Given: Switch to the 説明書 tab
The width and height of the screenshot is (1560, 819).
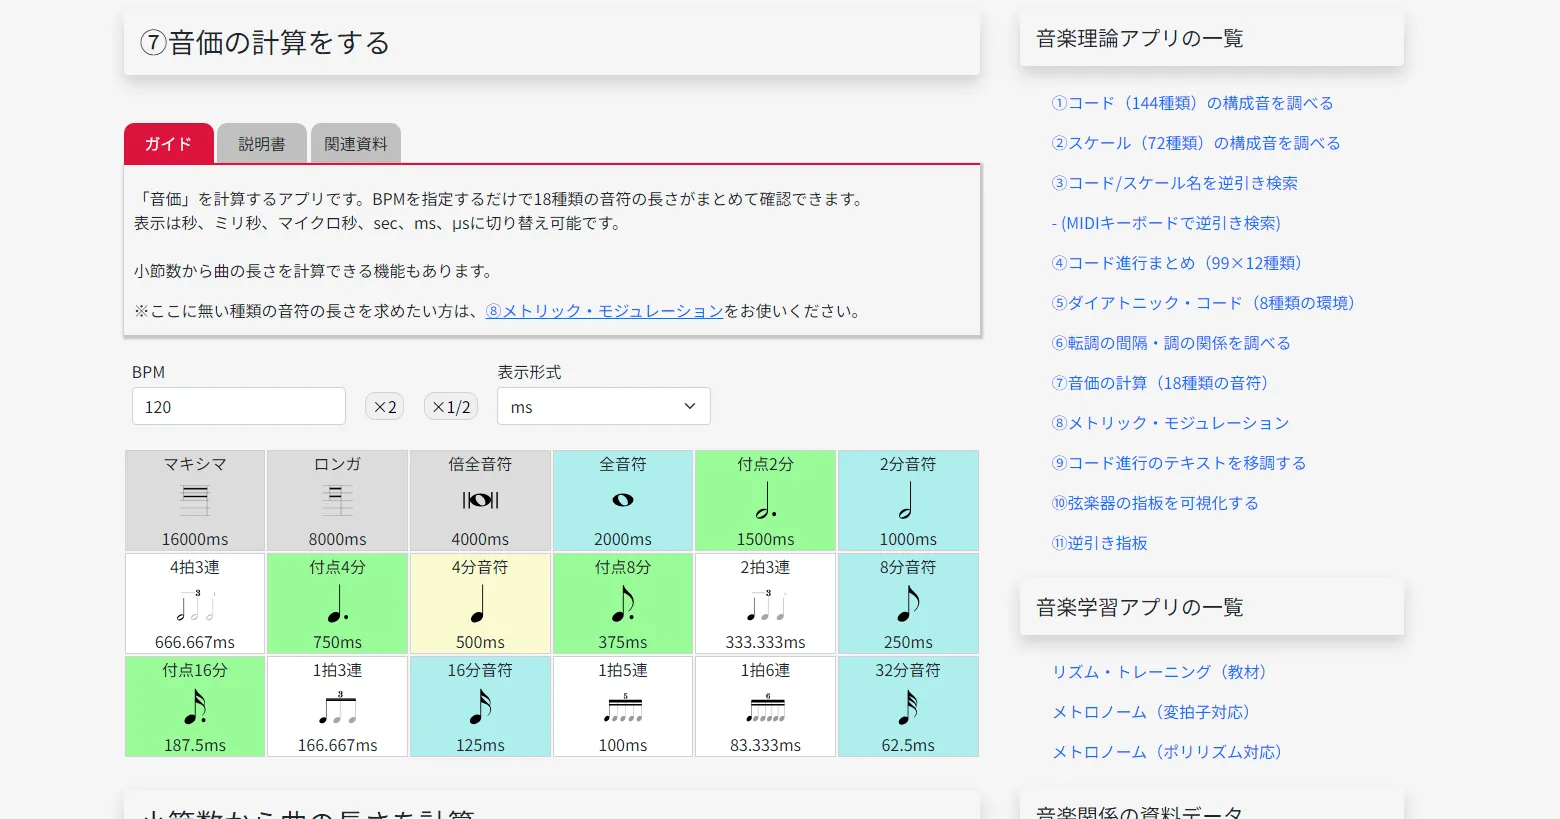Looking at the screenshot, I should (262, 143).
